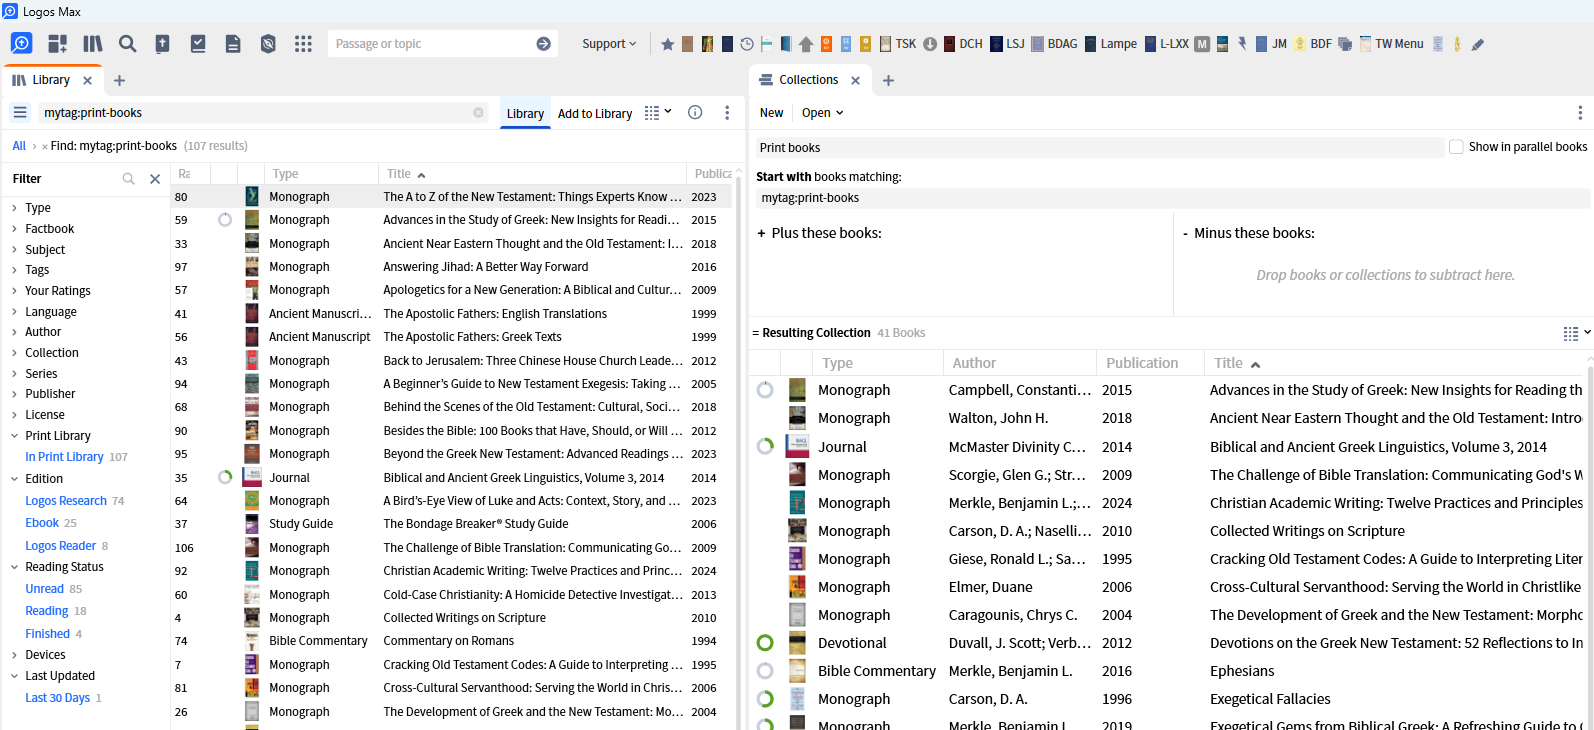Collapse the Print Library filter
Screen dimensions: 1594x730
pyautogui.click(x=14, y=436)
